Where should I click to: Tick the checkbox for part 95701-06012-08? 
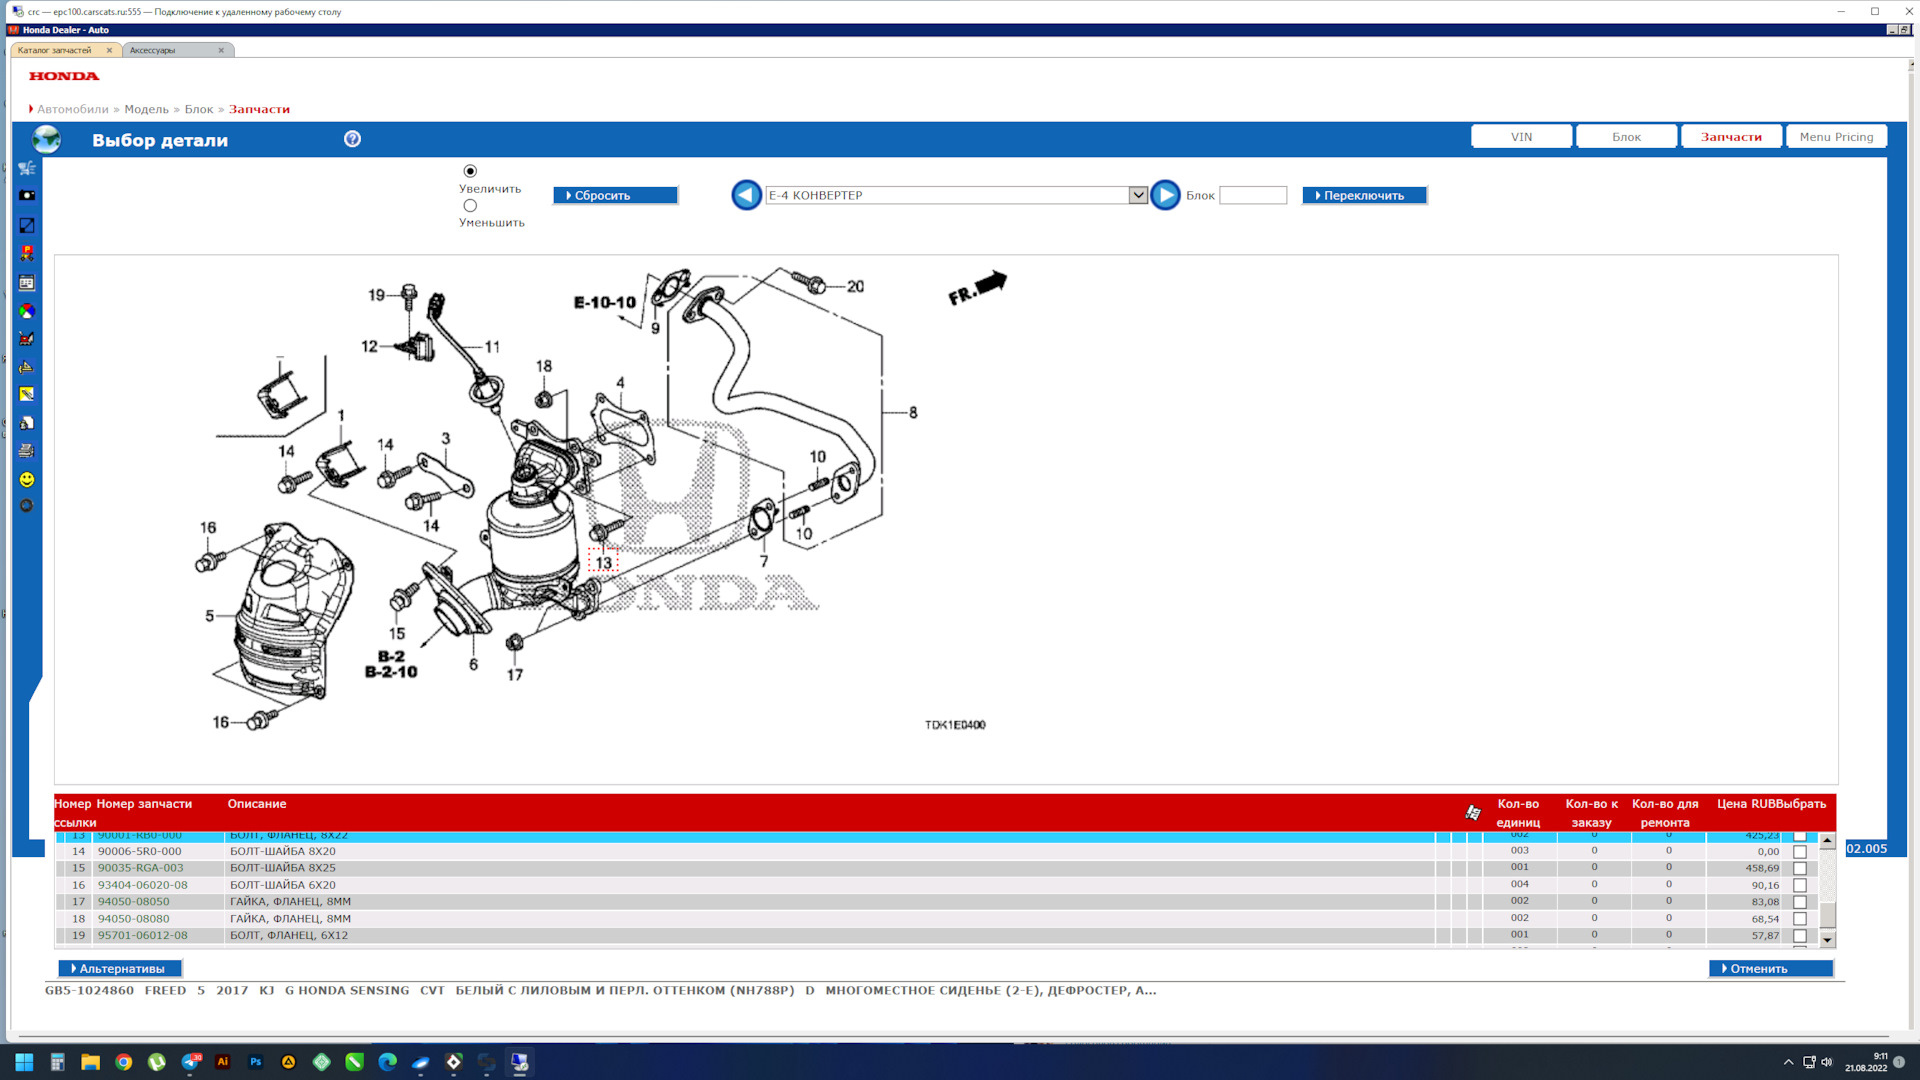1800,936
